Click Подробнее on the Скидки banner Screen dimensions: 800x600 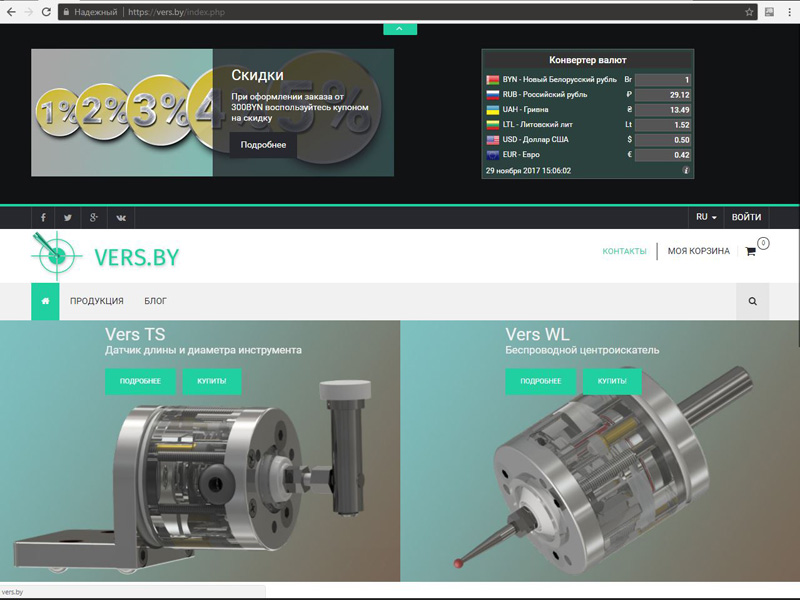tap(263, 145)
